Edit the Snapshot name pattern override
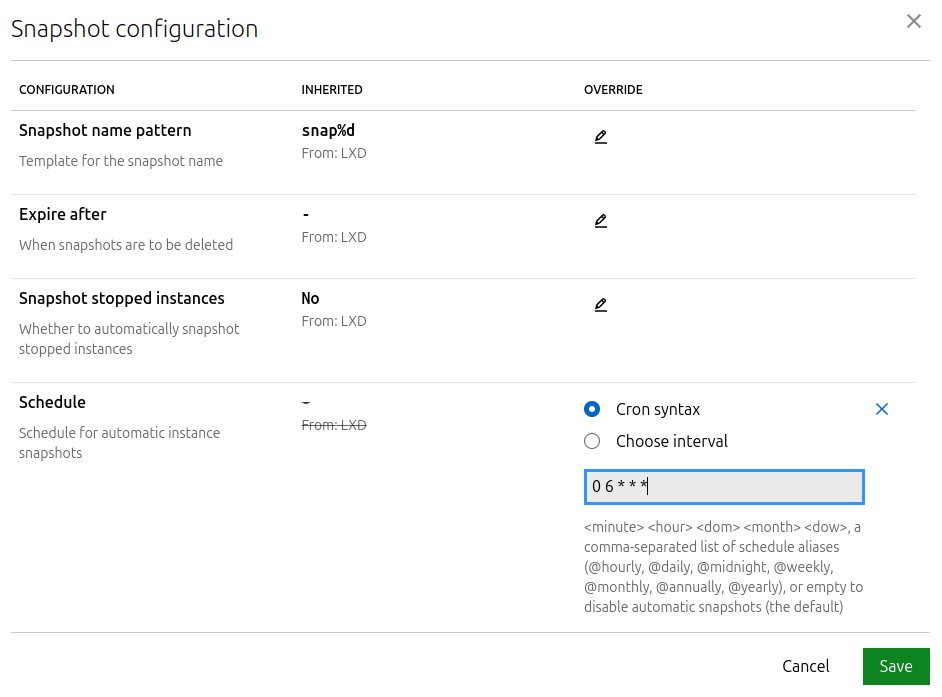Image resolution: width=942 pixels, height=697 pixels. [600, 137]
